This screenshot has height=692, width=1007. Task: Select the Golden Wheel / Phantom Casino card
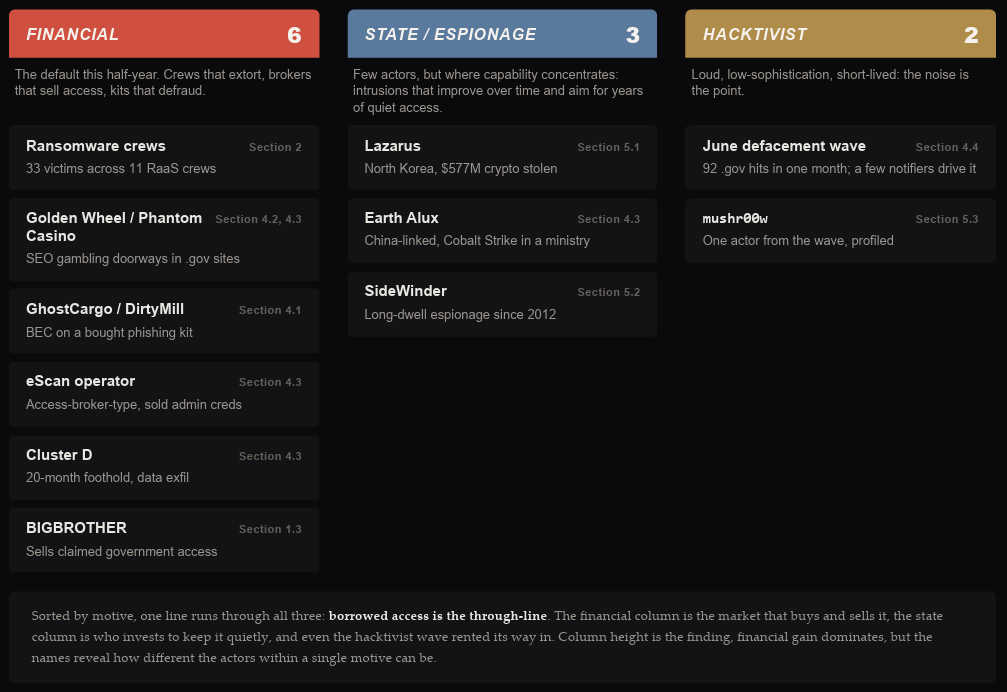(164, 239)
